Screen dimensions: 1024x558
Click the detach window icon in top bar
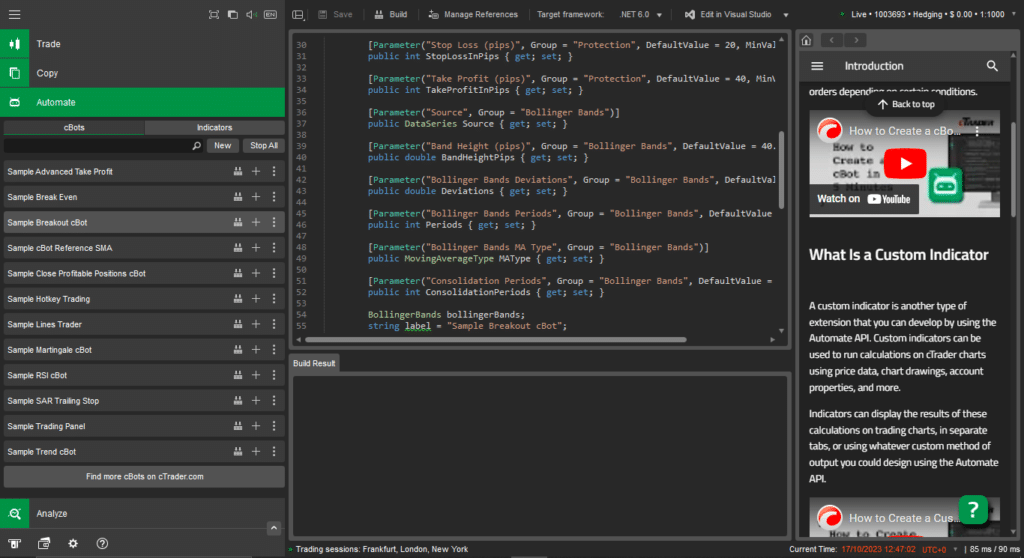pyautogui.click(x=232, y=14)
